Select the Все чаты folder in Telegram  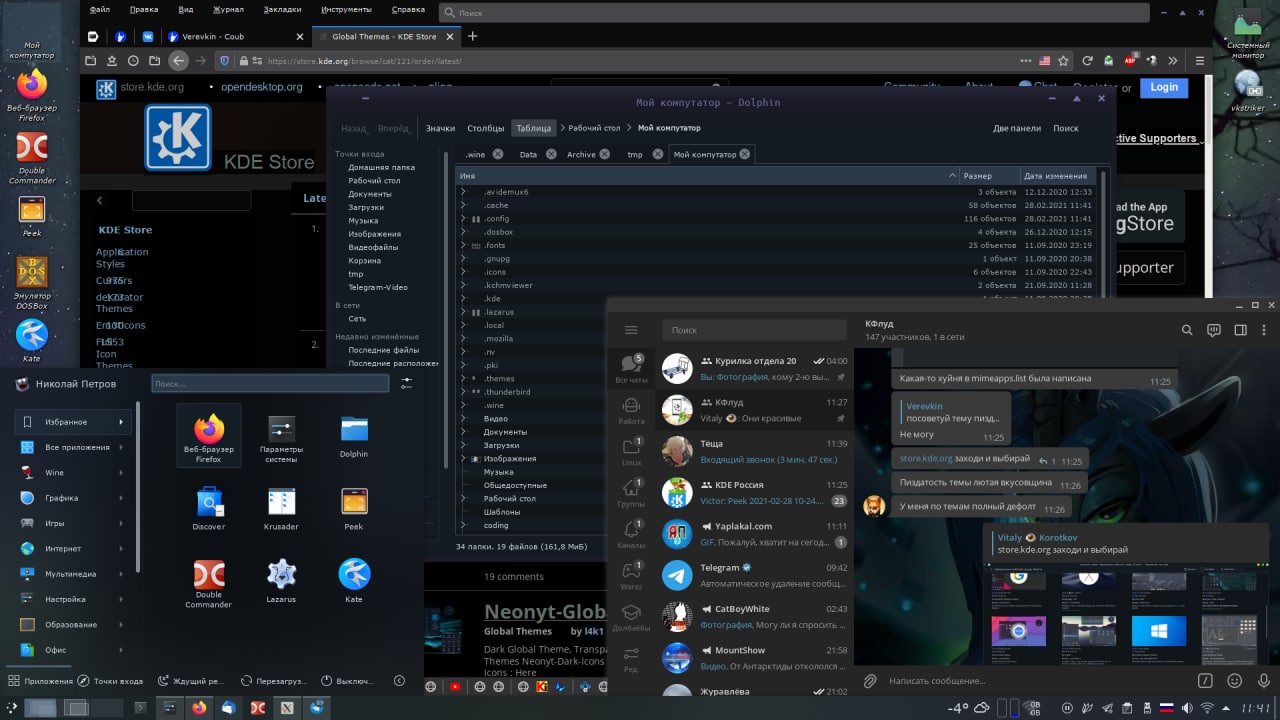(631, 368)
